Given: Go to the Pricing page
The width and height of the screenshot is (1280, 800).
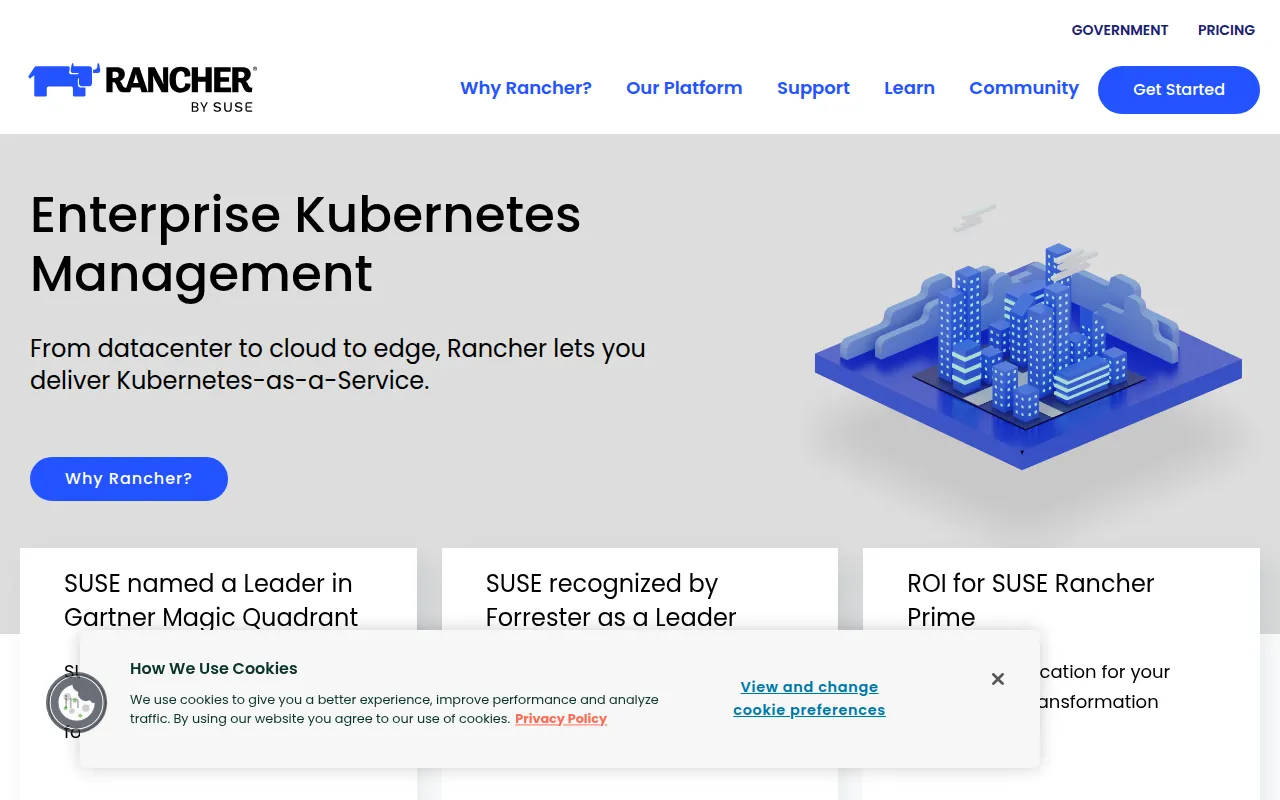Looking at the screenshot, I should [1226, 30].
